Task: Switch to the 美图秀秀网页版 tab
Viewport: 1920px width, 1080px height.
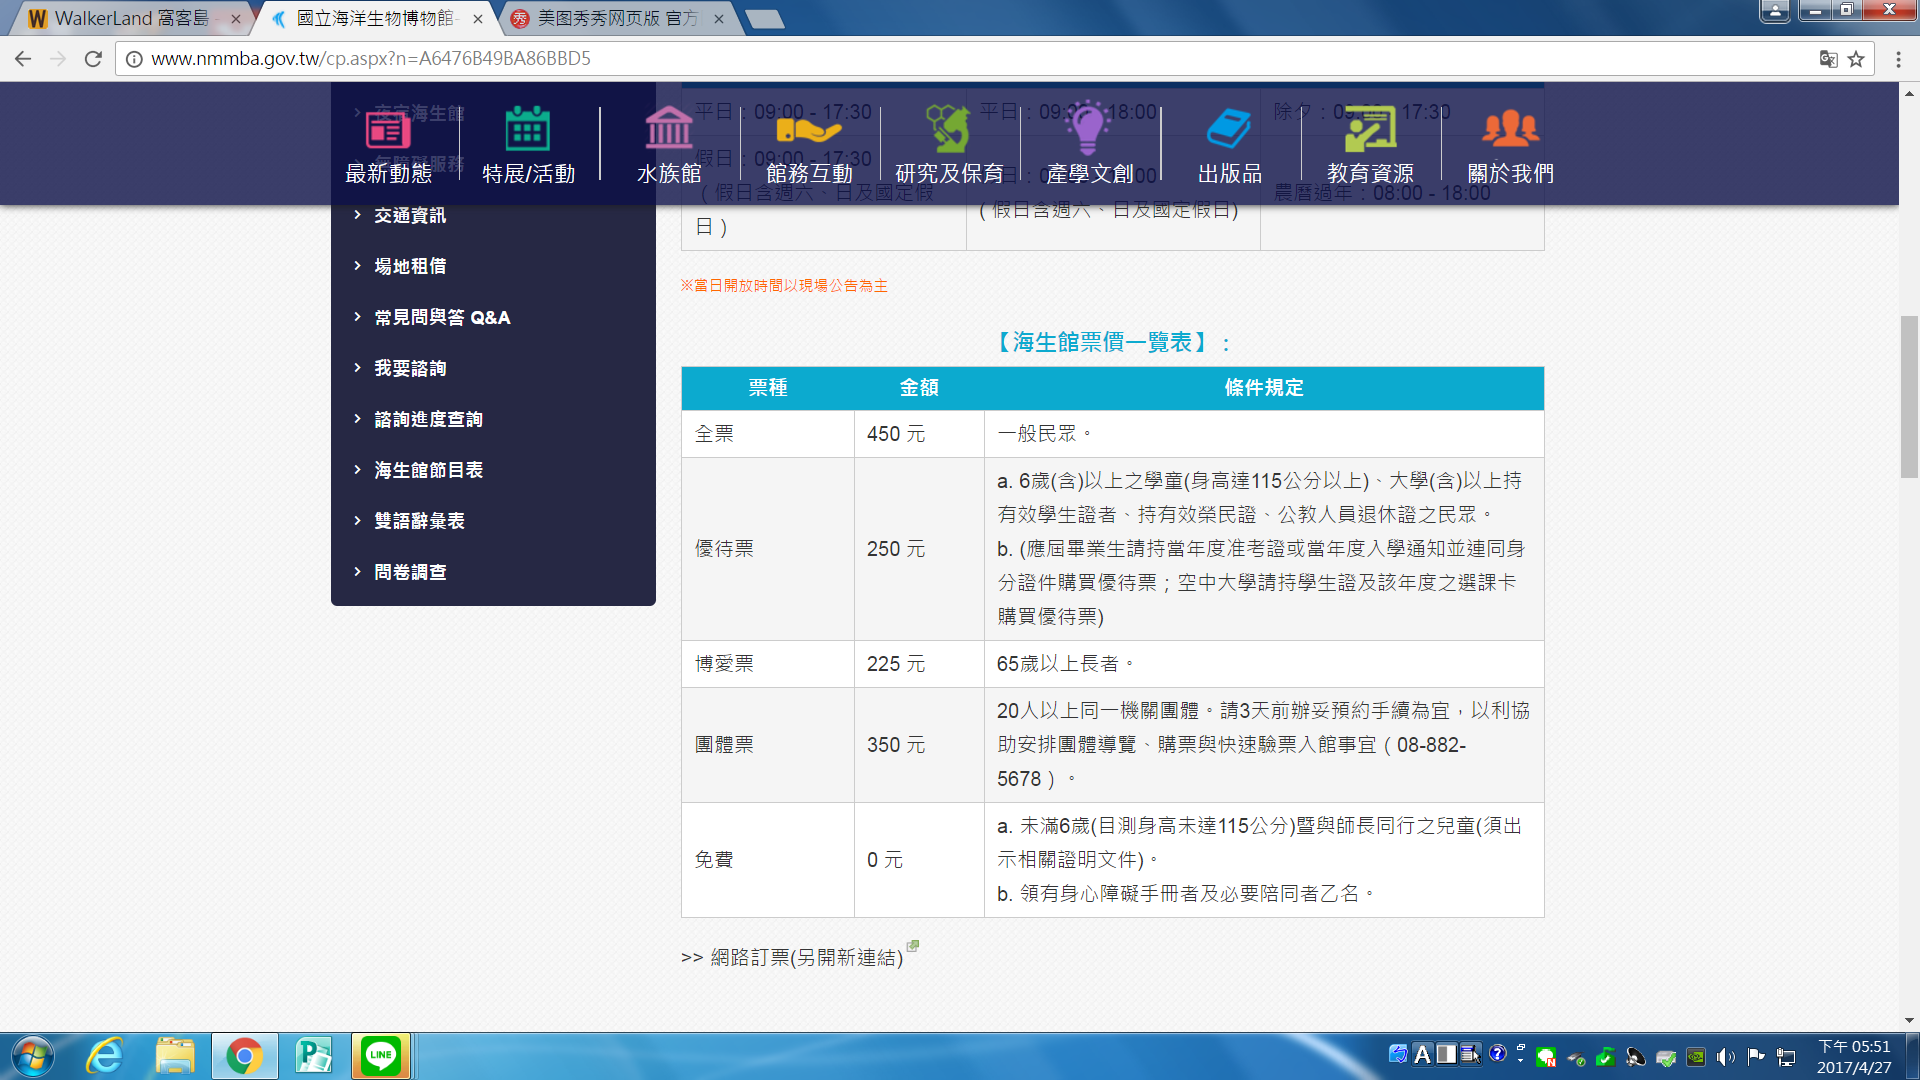Action: coord(615,18)
